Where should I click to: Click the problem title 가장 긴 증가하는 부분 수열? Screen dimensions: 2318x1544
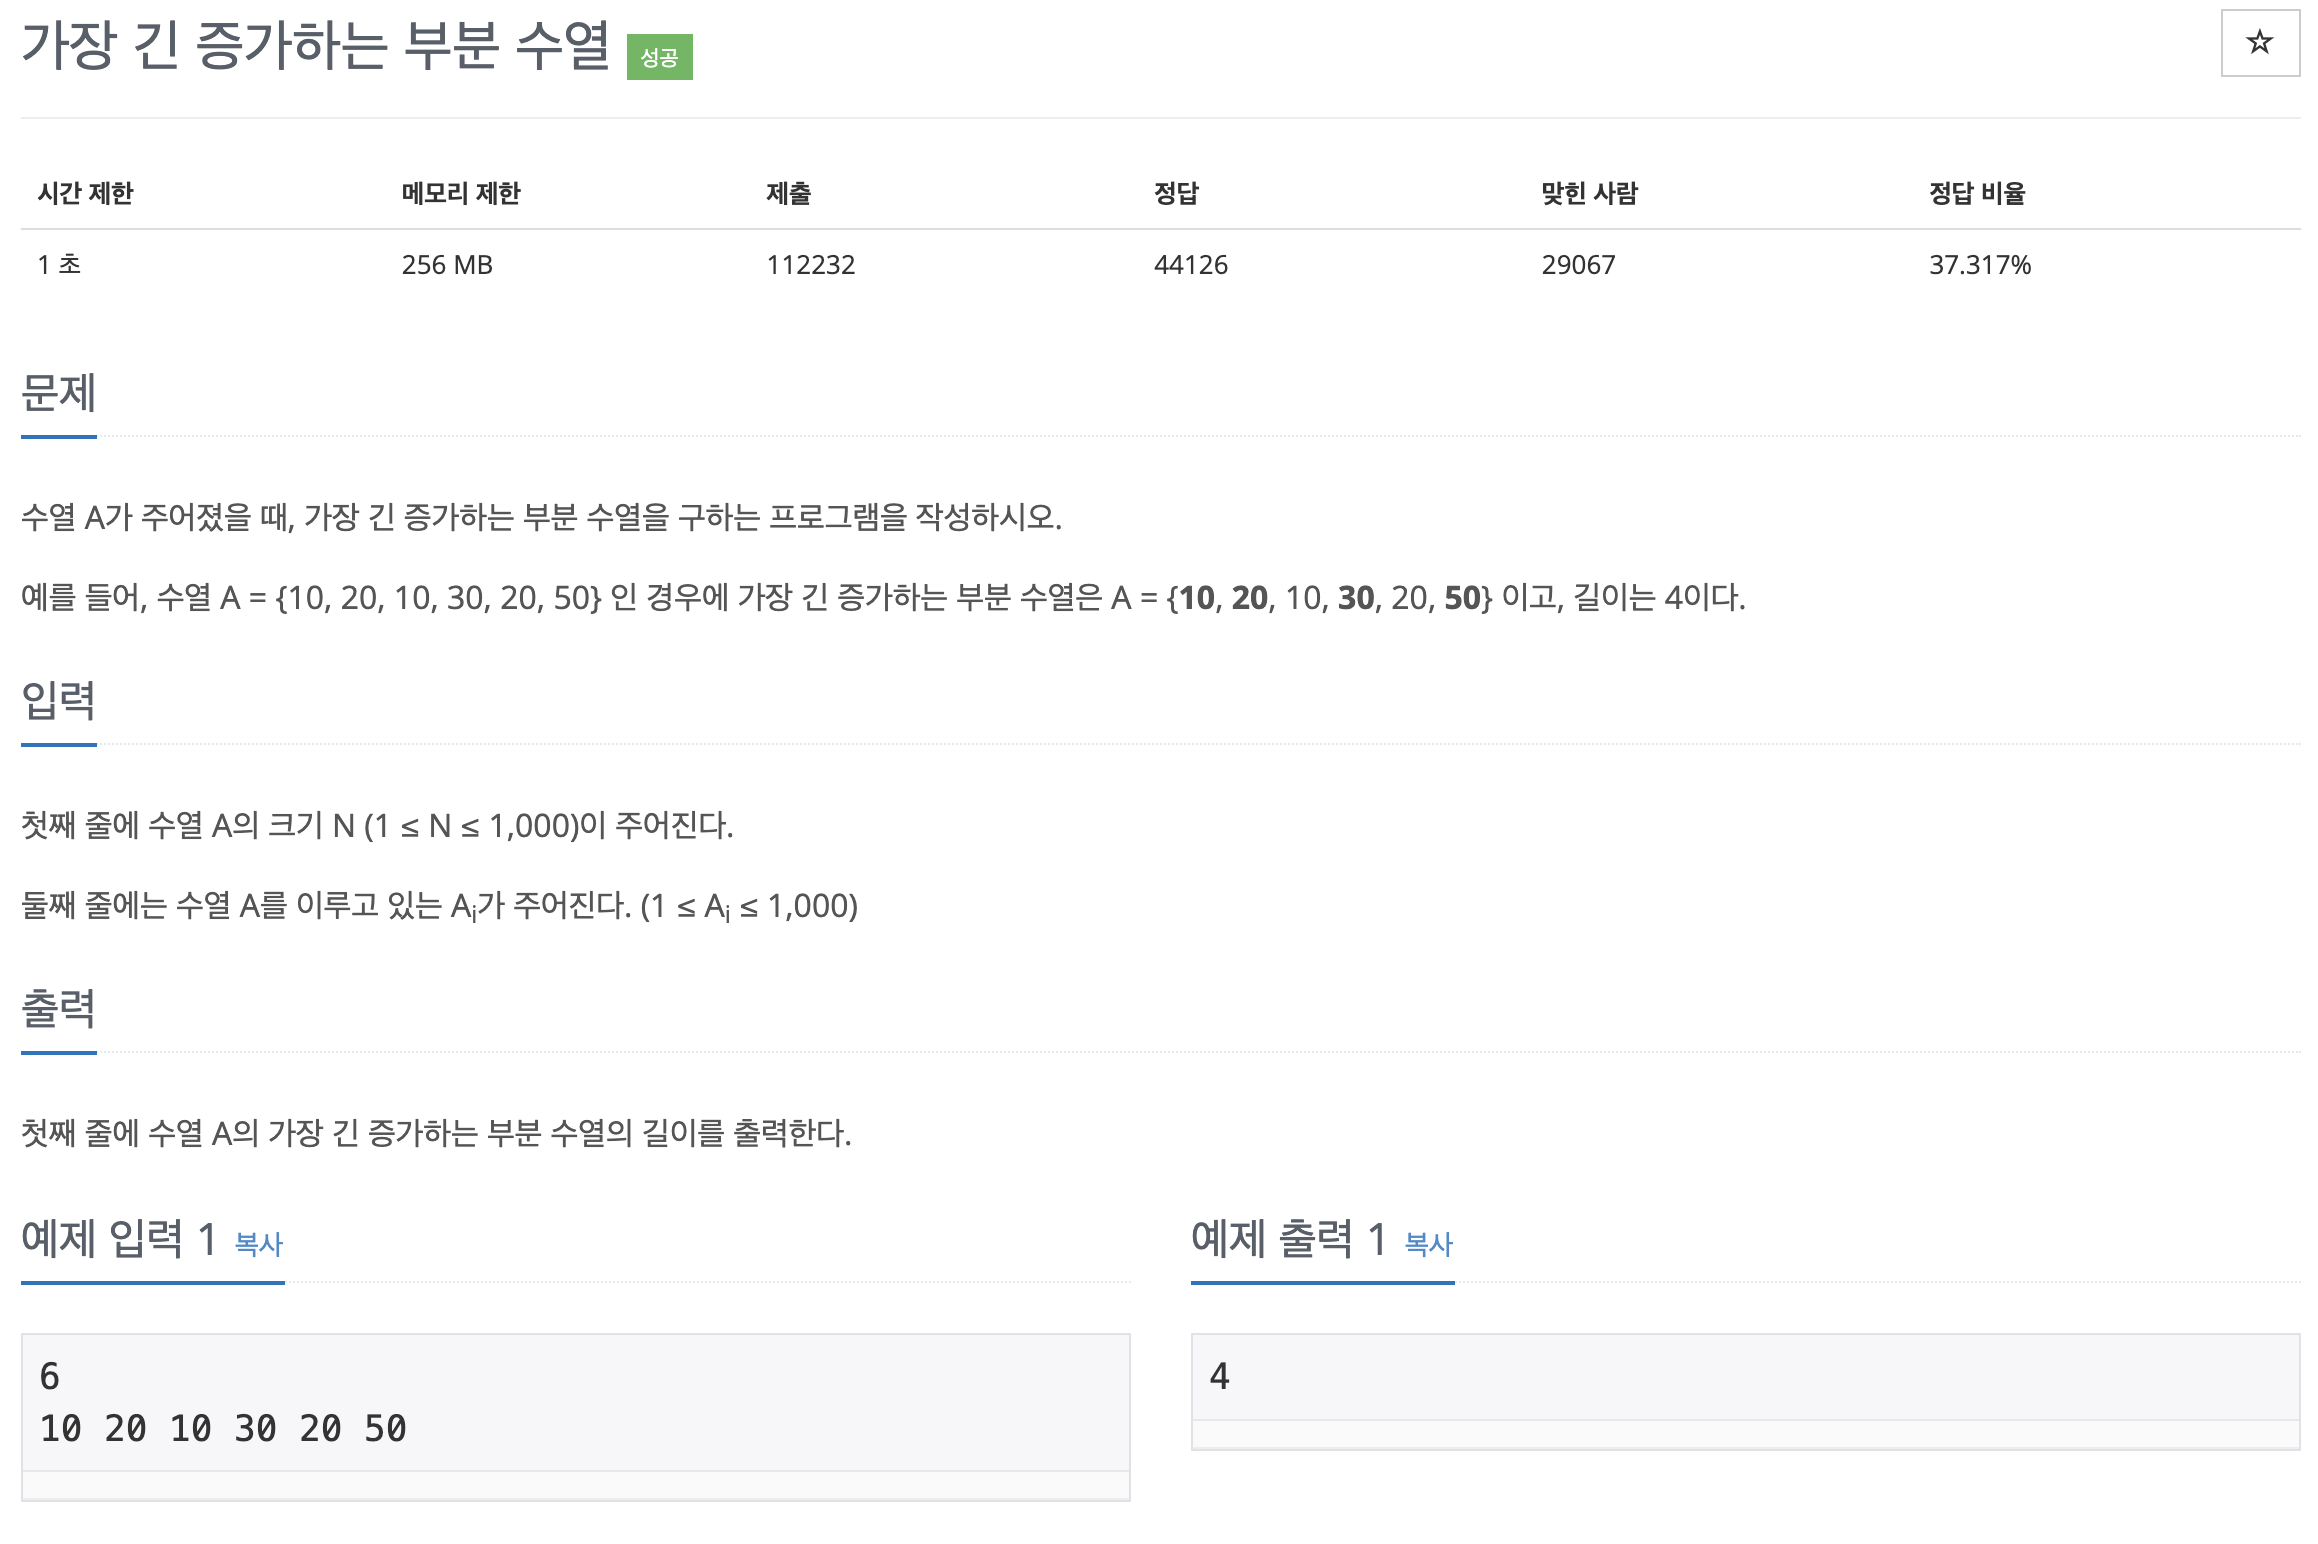(315, 46)
